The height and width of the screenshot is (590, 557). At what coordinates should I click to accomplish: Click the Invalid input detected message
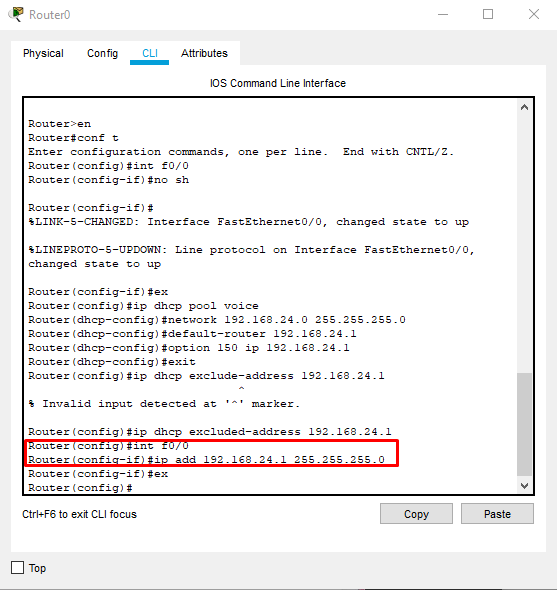tap(164, 404)
